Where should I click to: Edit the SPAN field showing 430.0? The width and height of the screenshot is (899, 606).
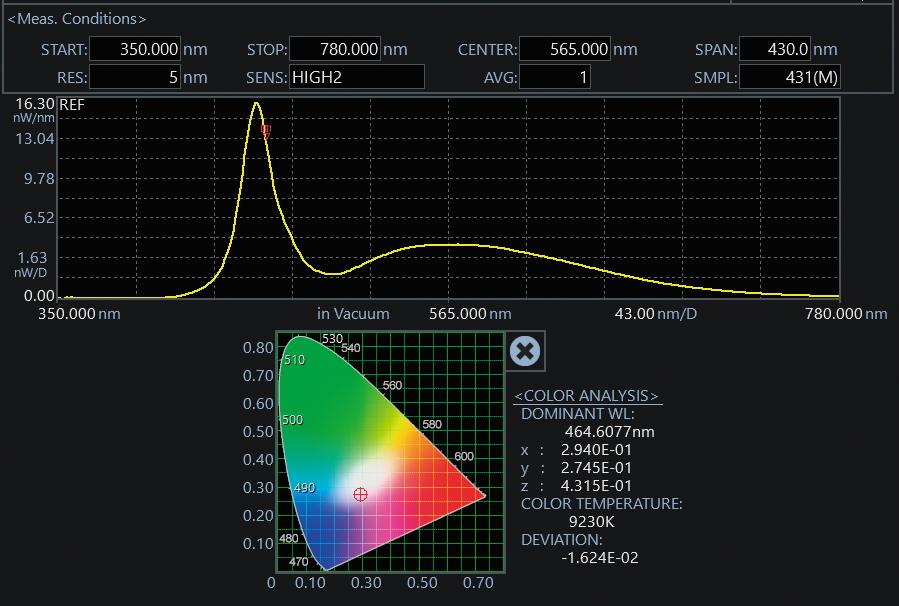click(x=775, y=49)
